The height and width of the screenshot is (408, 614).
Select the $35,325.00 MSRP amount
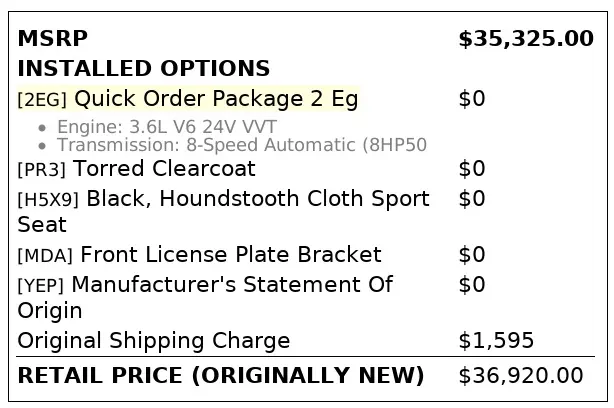525,39
